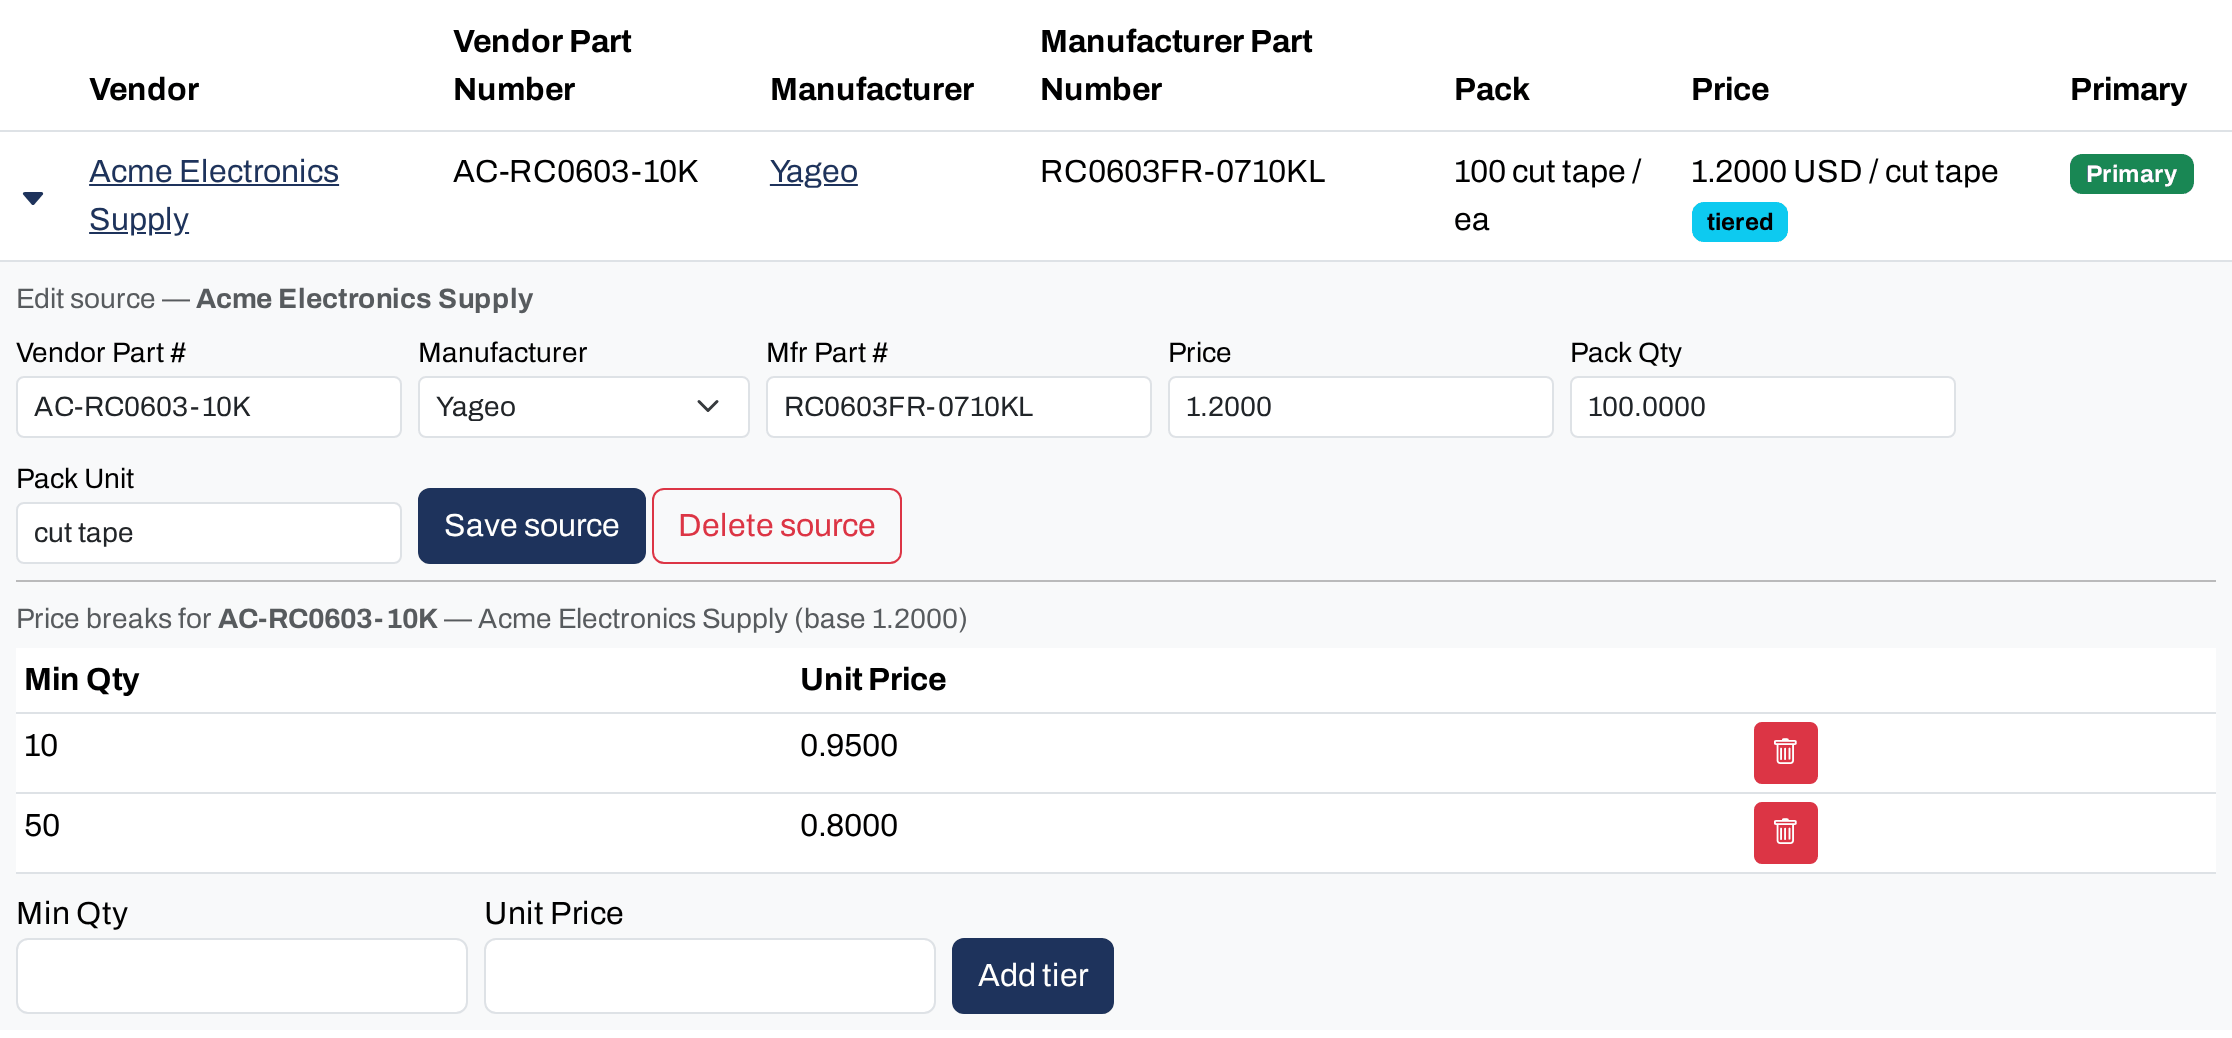
Task: Focus the Mfr Part # input field
Action: click(x=958, y=407)
